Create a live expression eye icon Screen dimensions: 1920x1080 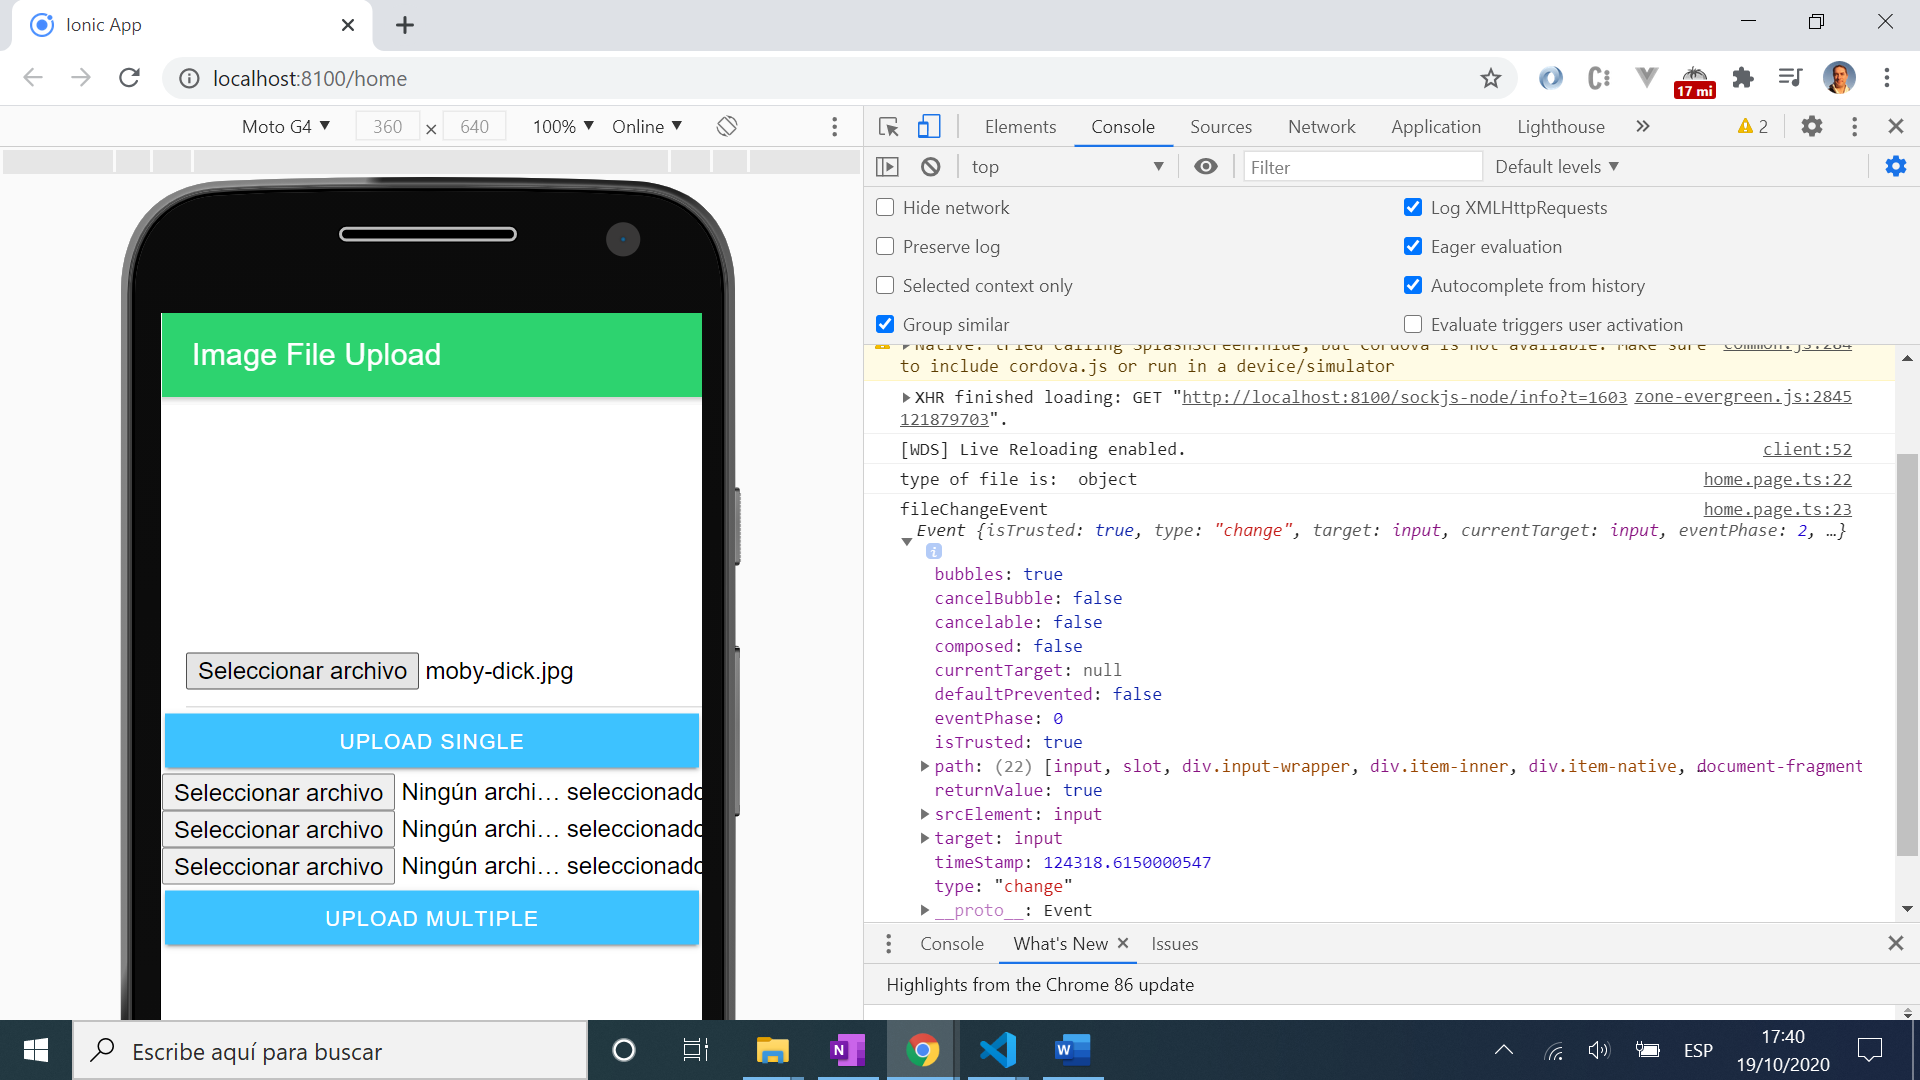point(1205,167)
